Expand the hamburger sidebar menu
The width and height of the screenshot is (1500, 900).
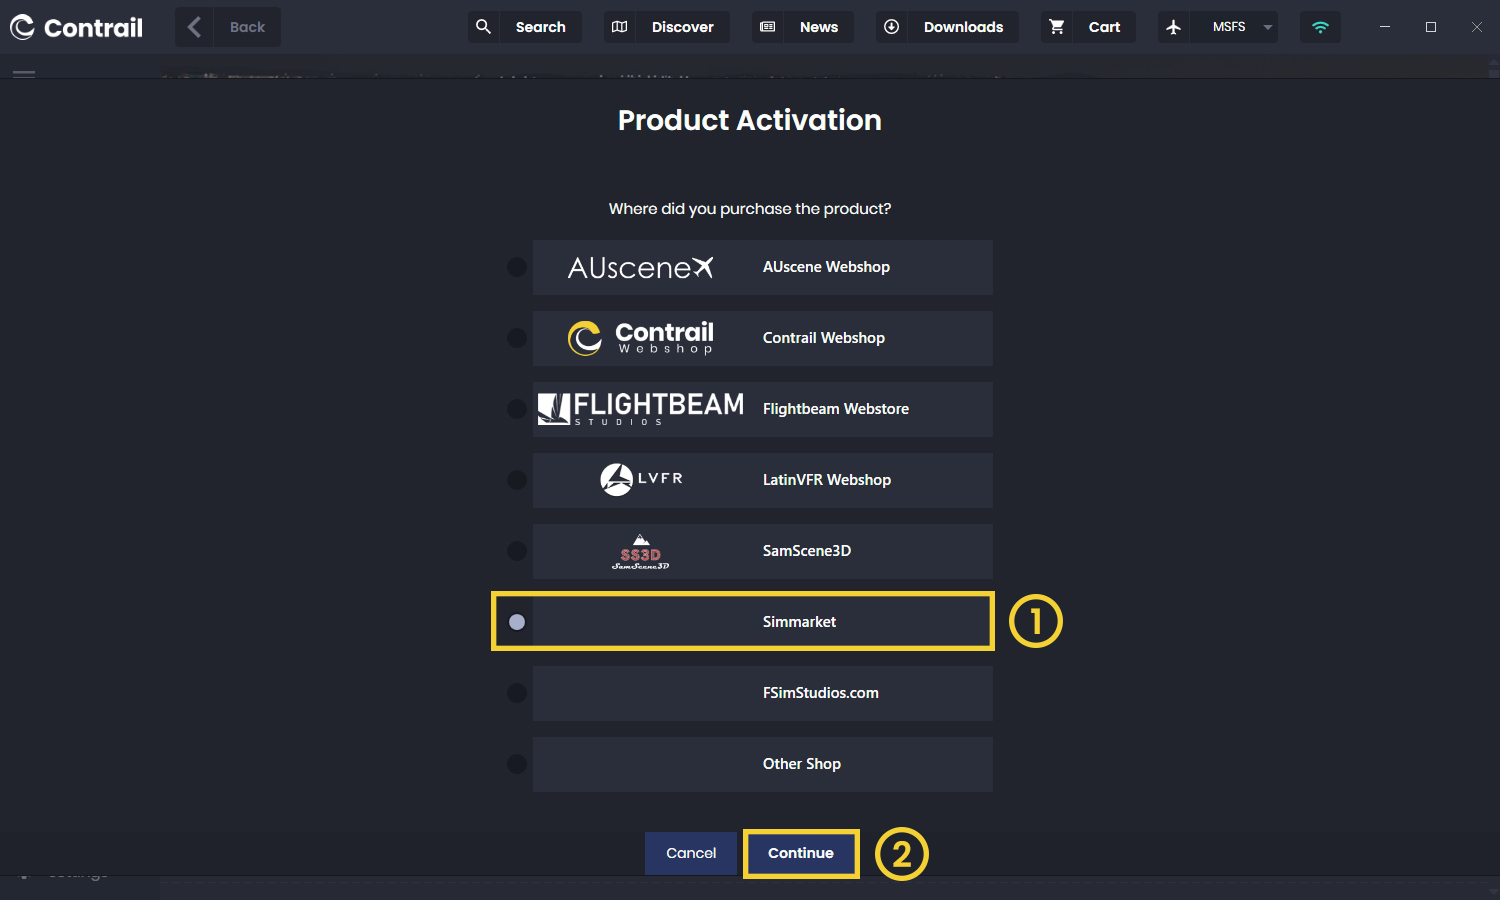(24, 73)
